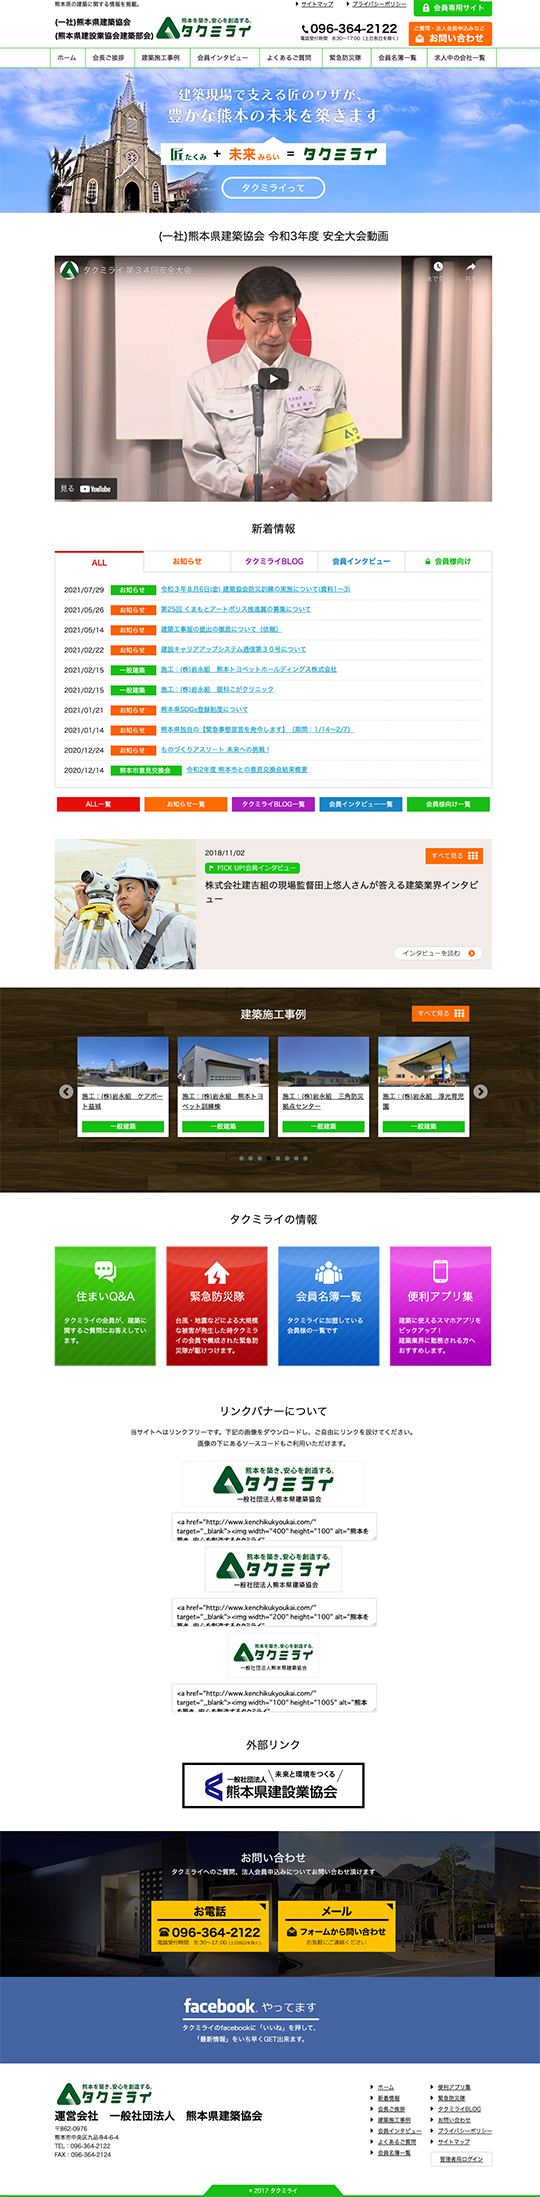Screen dimensions: 540x2197
Task: Open the blue 会員名簿一覧 tile
Action: coord(329,1305)
